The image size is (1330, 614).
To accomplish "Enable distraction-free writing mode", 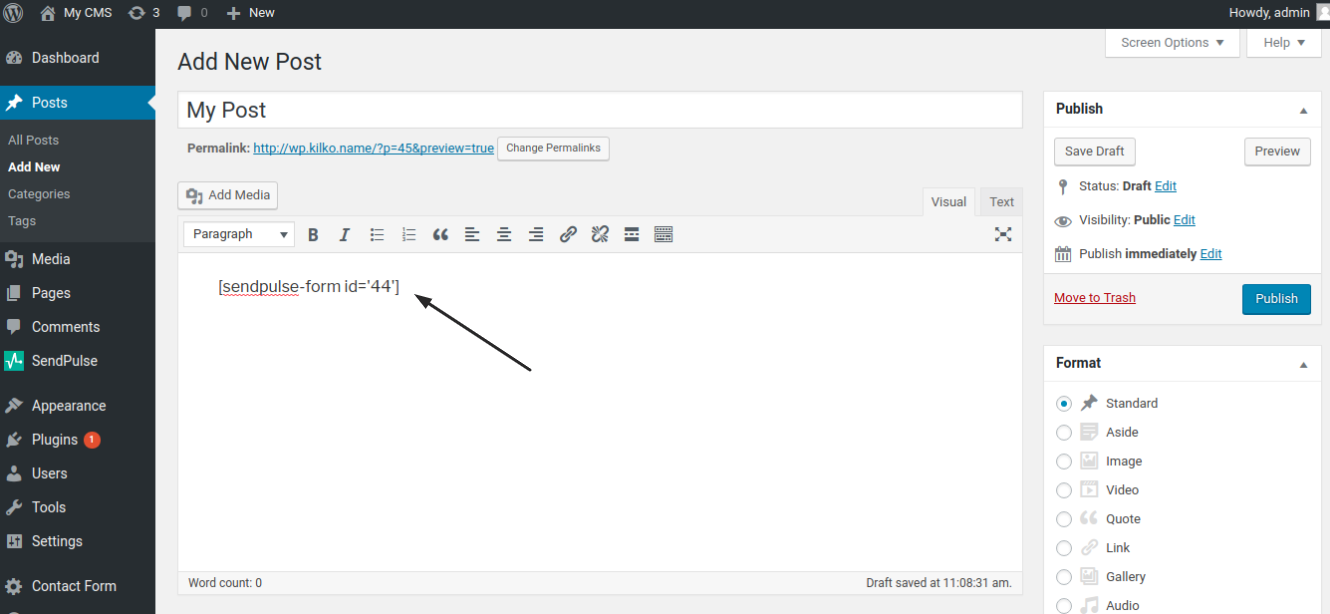I will tap(1003, 234).
